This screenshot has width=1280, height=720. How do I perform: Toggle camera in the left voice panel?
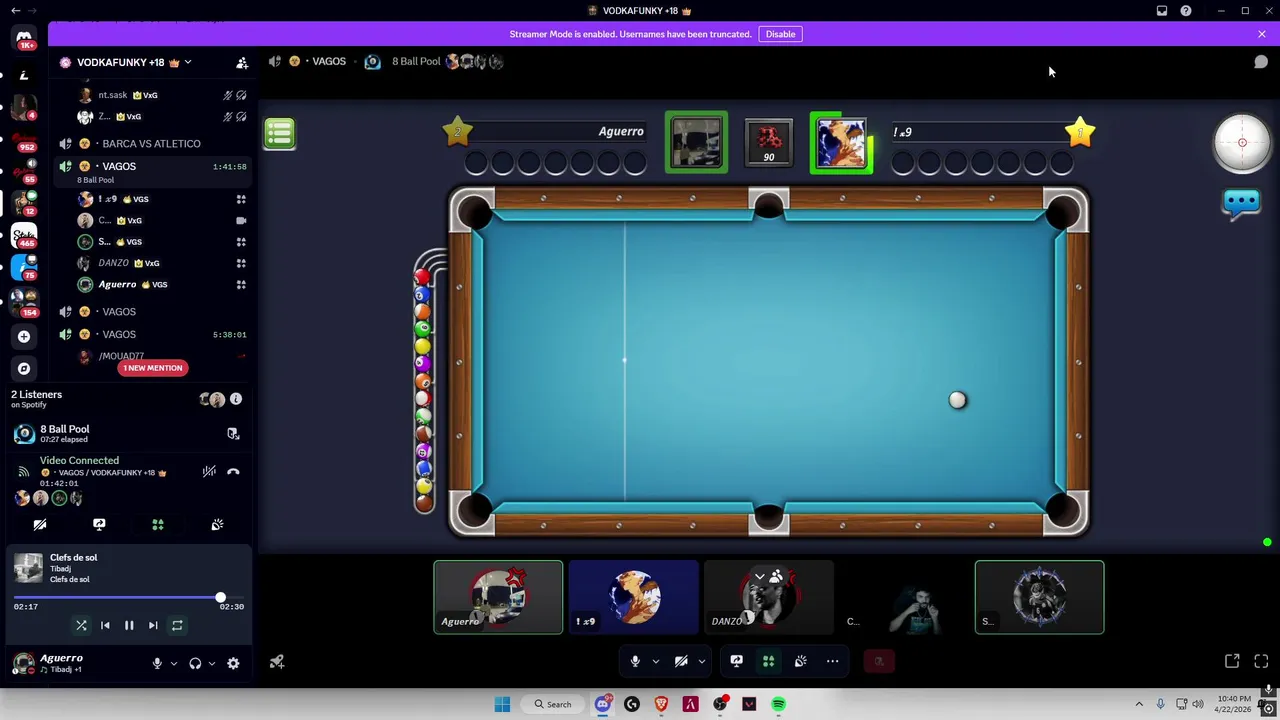pyautogui.click(x=40, y=524)
